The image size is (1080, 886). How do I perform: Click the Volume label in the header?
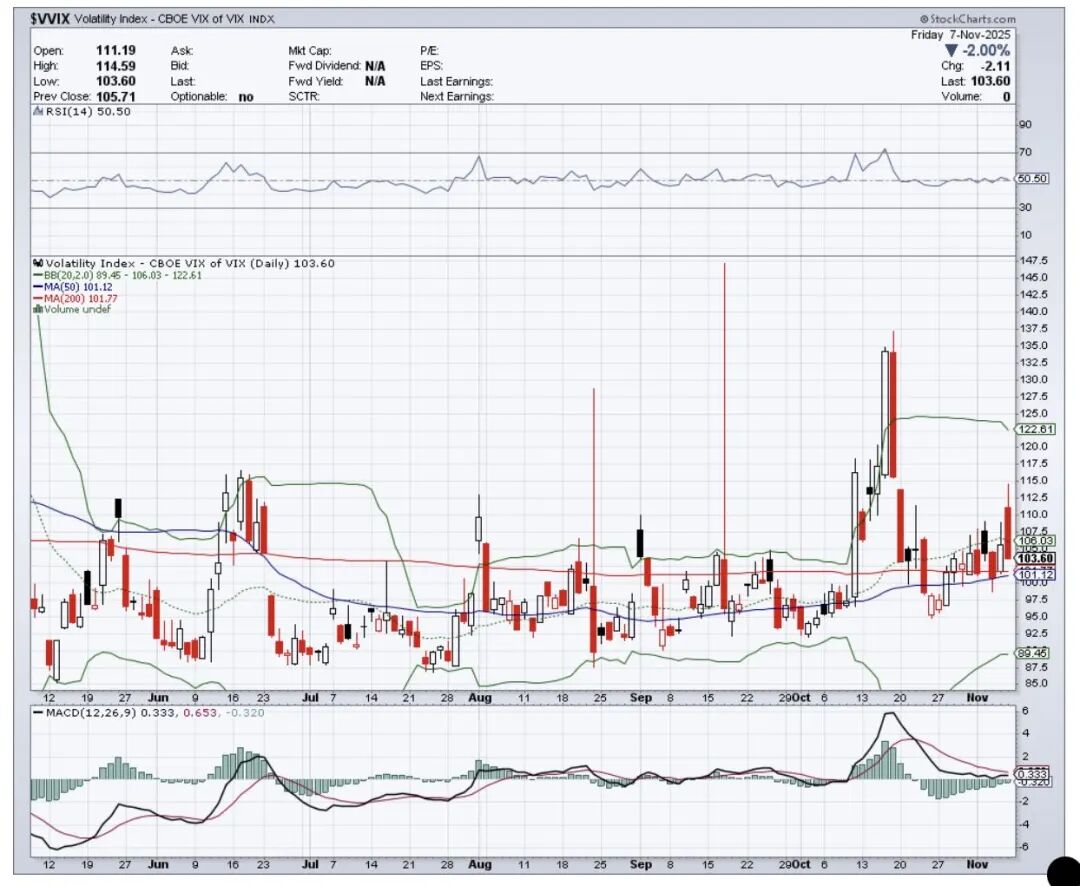[x=962, y=96]
